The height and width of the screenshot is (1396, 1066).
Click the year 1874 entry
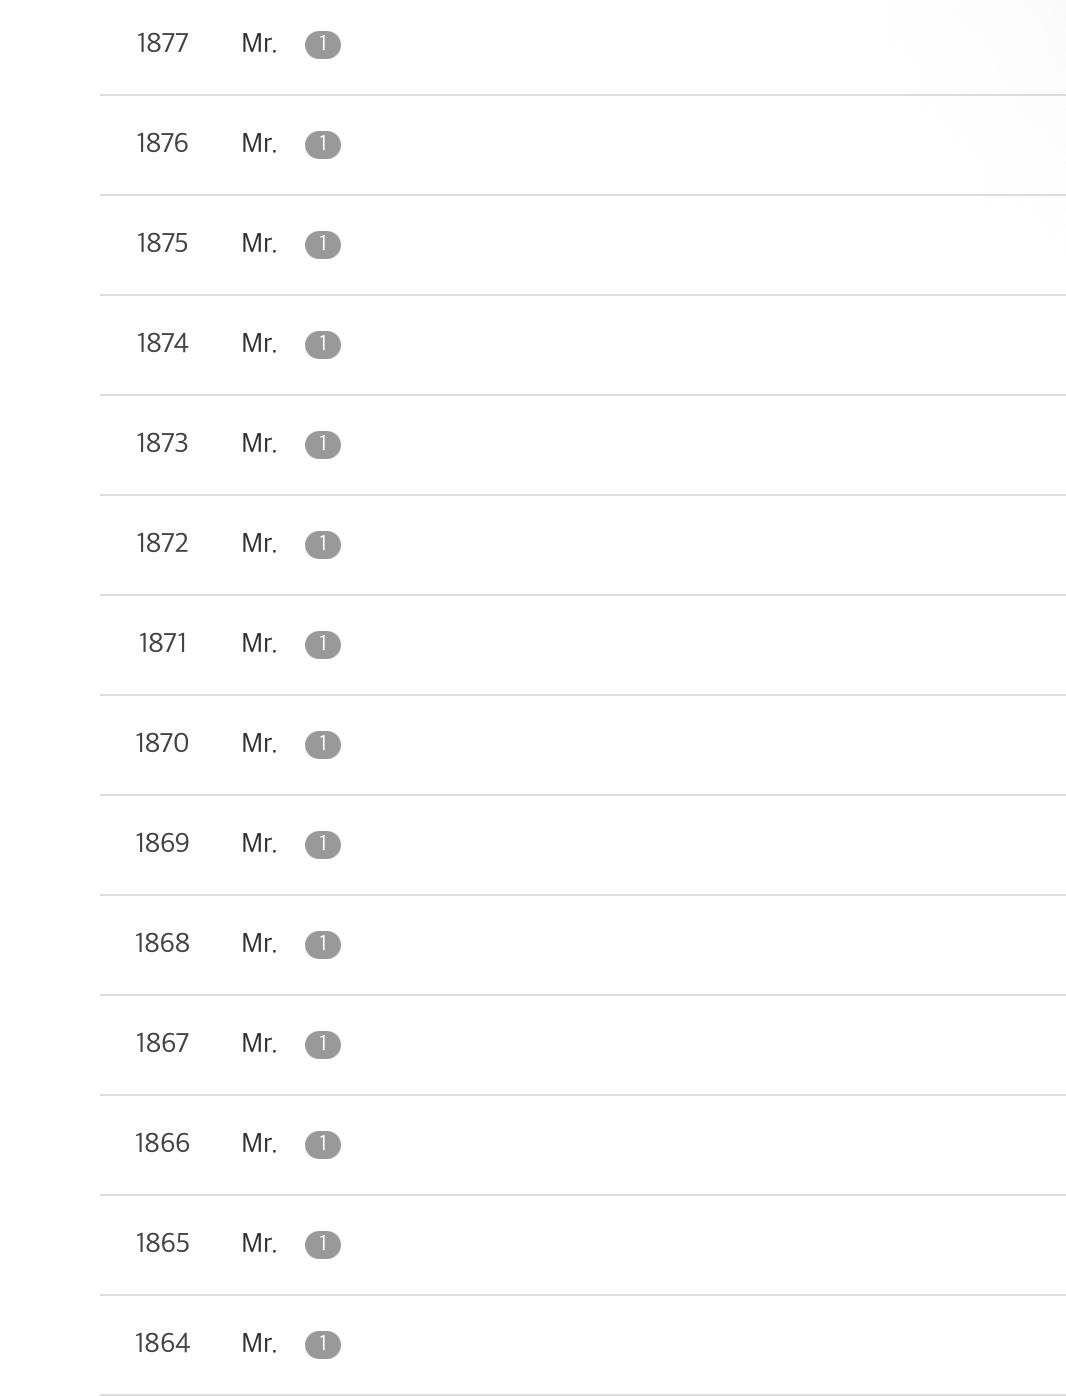(162, 344)
